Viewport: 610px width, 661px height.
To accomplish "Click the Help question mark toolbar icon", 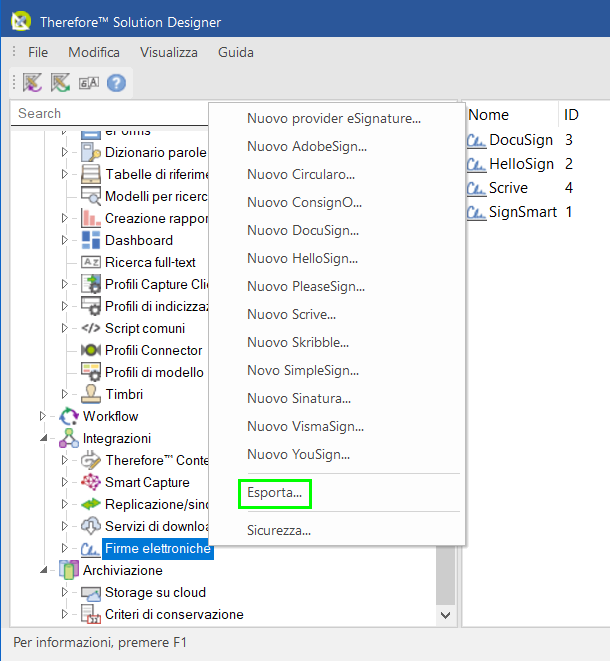I will click(x=116, y=83).
